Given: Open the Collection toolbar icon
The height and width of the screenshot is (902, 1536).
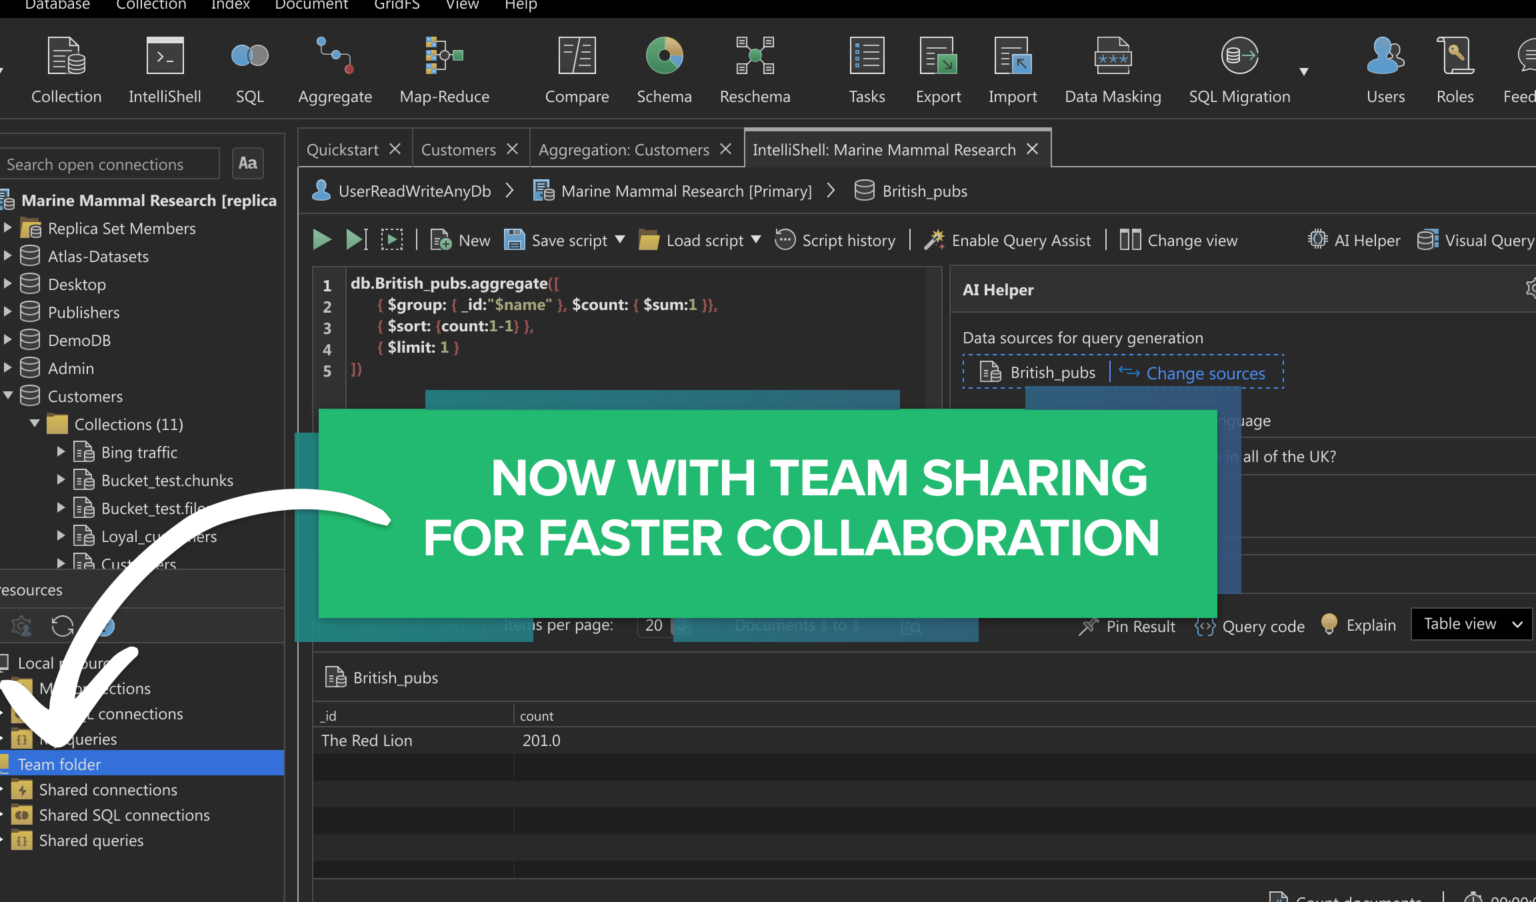Looking at the screenshot, I should (x=66, y=70).
